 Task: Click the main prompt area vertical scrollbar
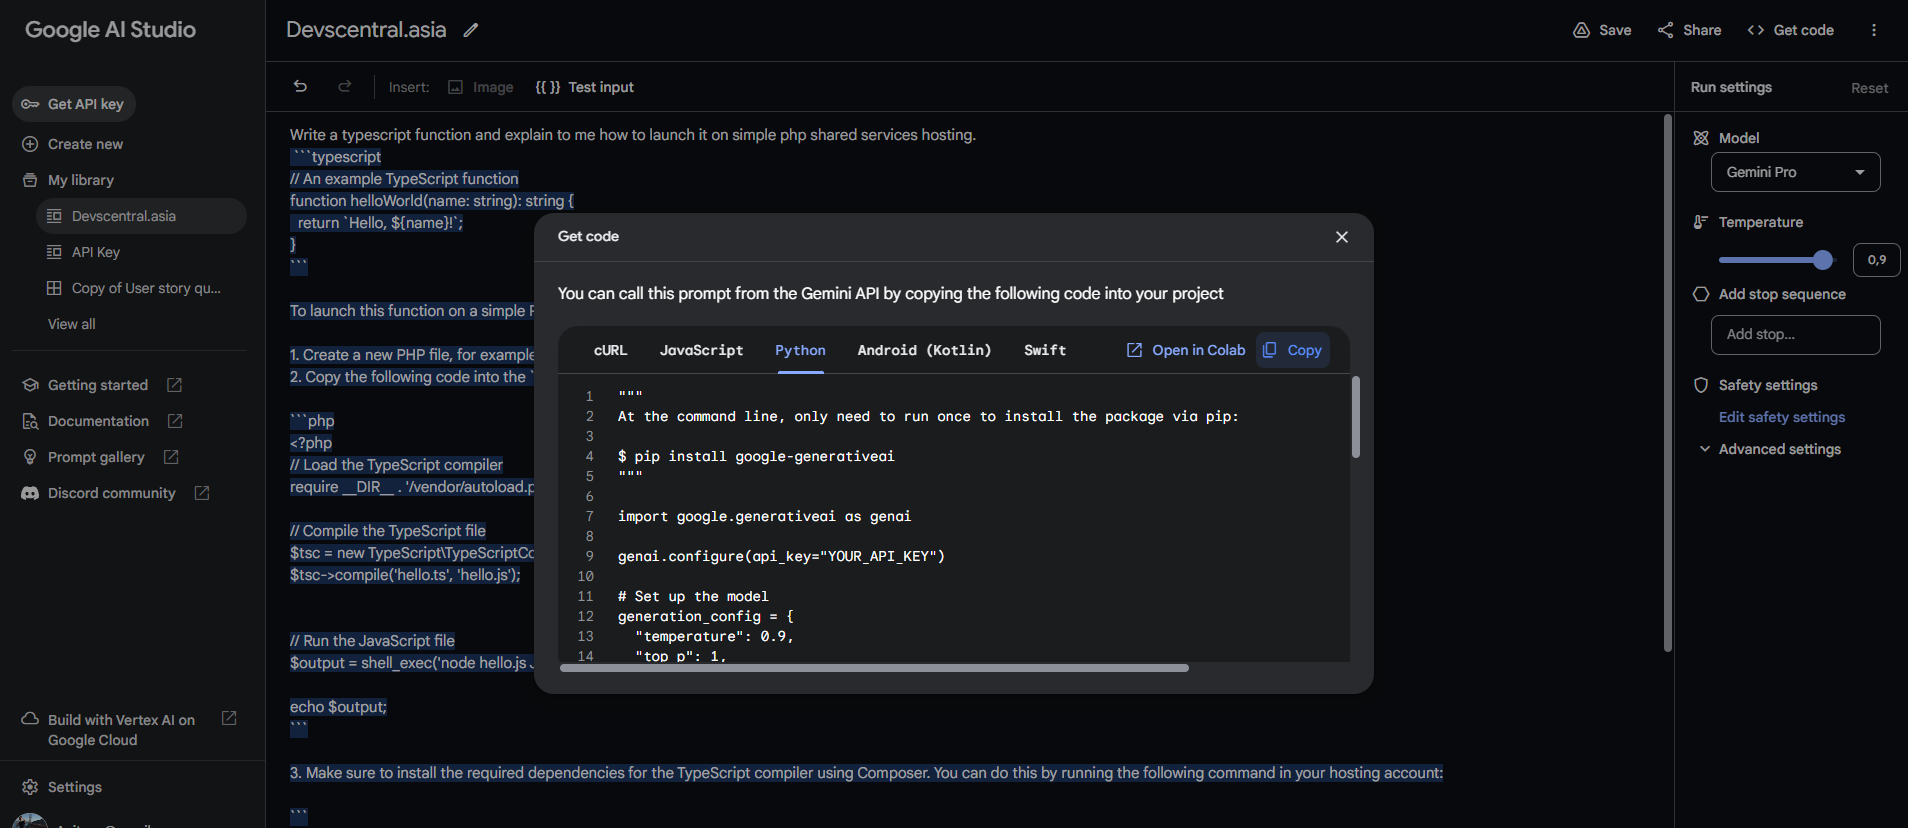coord(1667,383)
